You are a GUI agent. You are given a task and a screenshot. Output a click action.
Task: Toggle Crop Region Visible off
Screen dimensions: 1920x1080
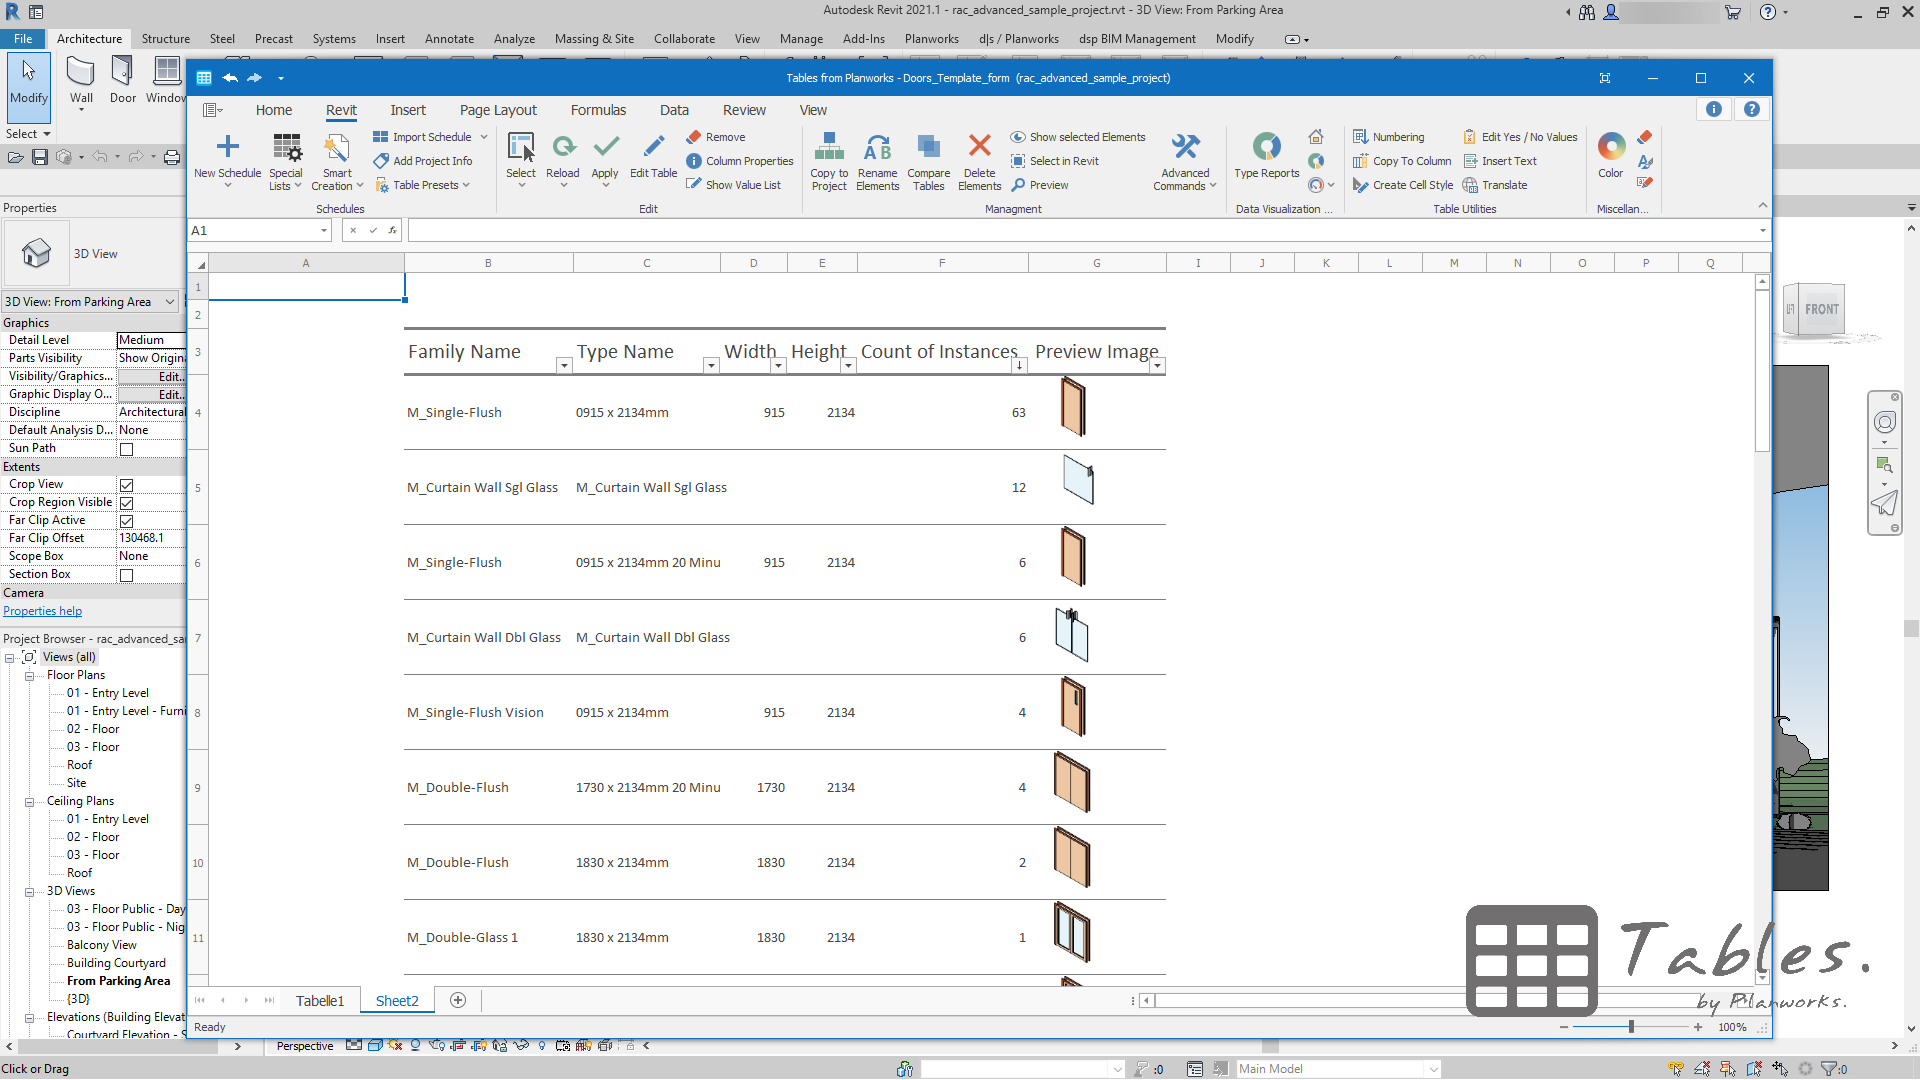click(127, 502)
